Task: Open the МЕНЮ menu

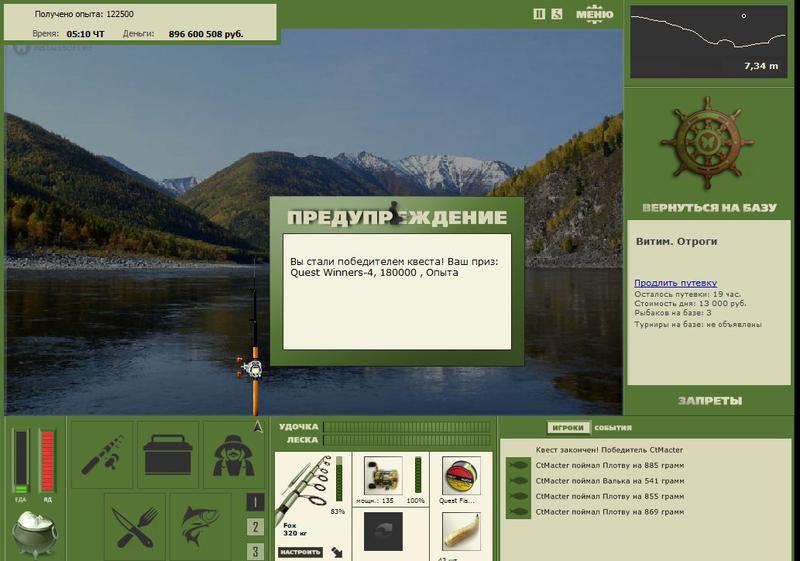Action: click(x=594, y=14)
